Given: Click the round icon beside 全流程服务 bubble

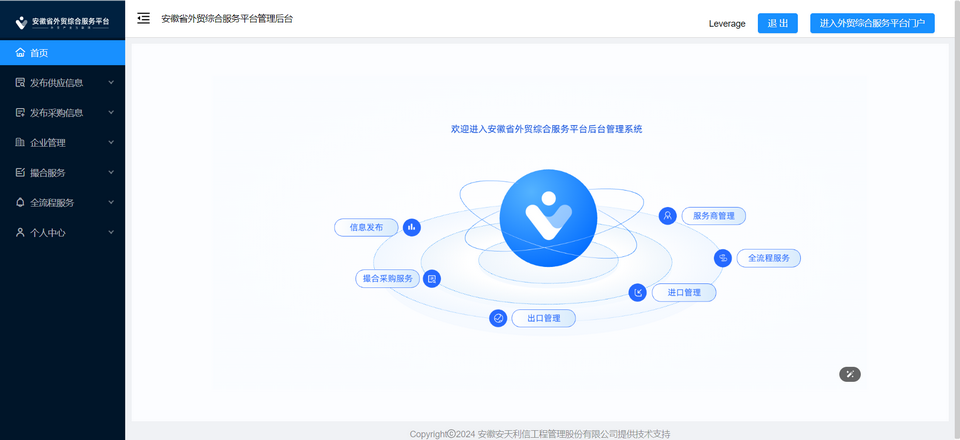Looking at the screenshot, I should [x=722, y=258].
